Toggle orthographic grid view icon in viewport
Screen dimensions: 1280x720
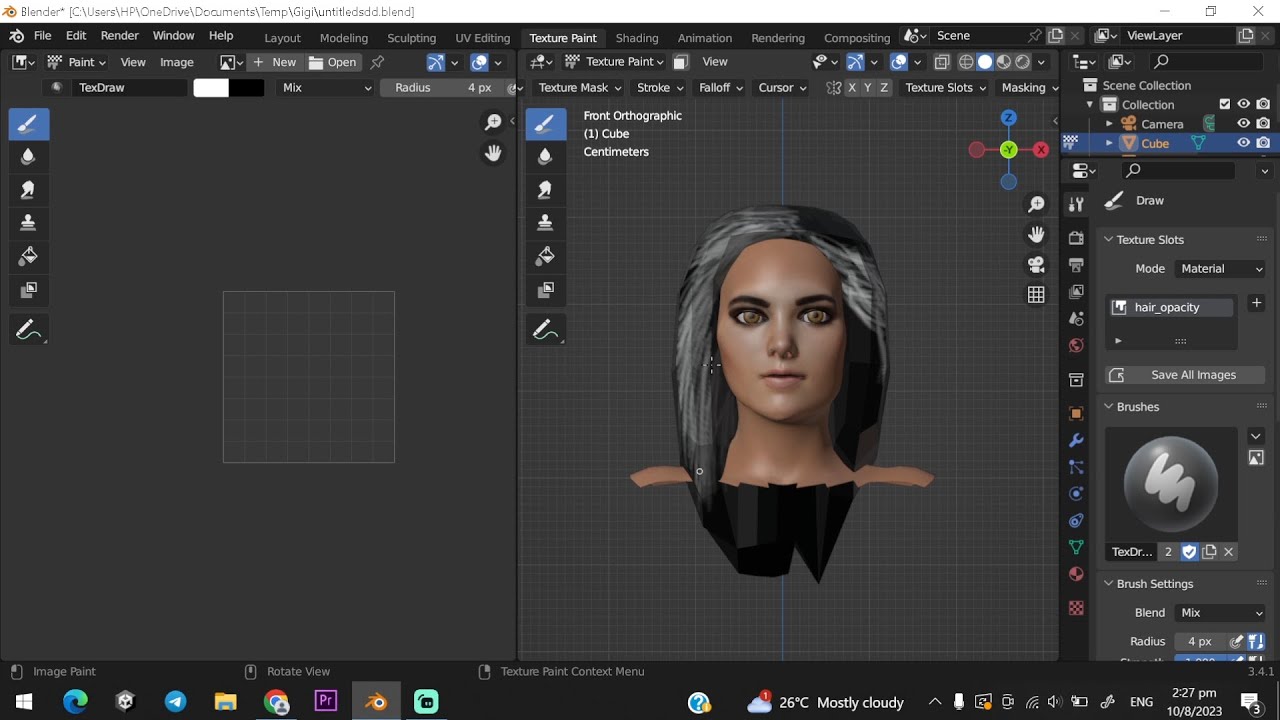tap(1036, 295)
